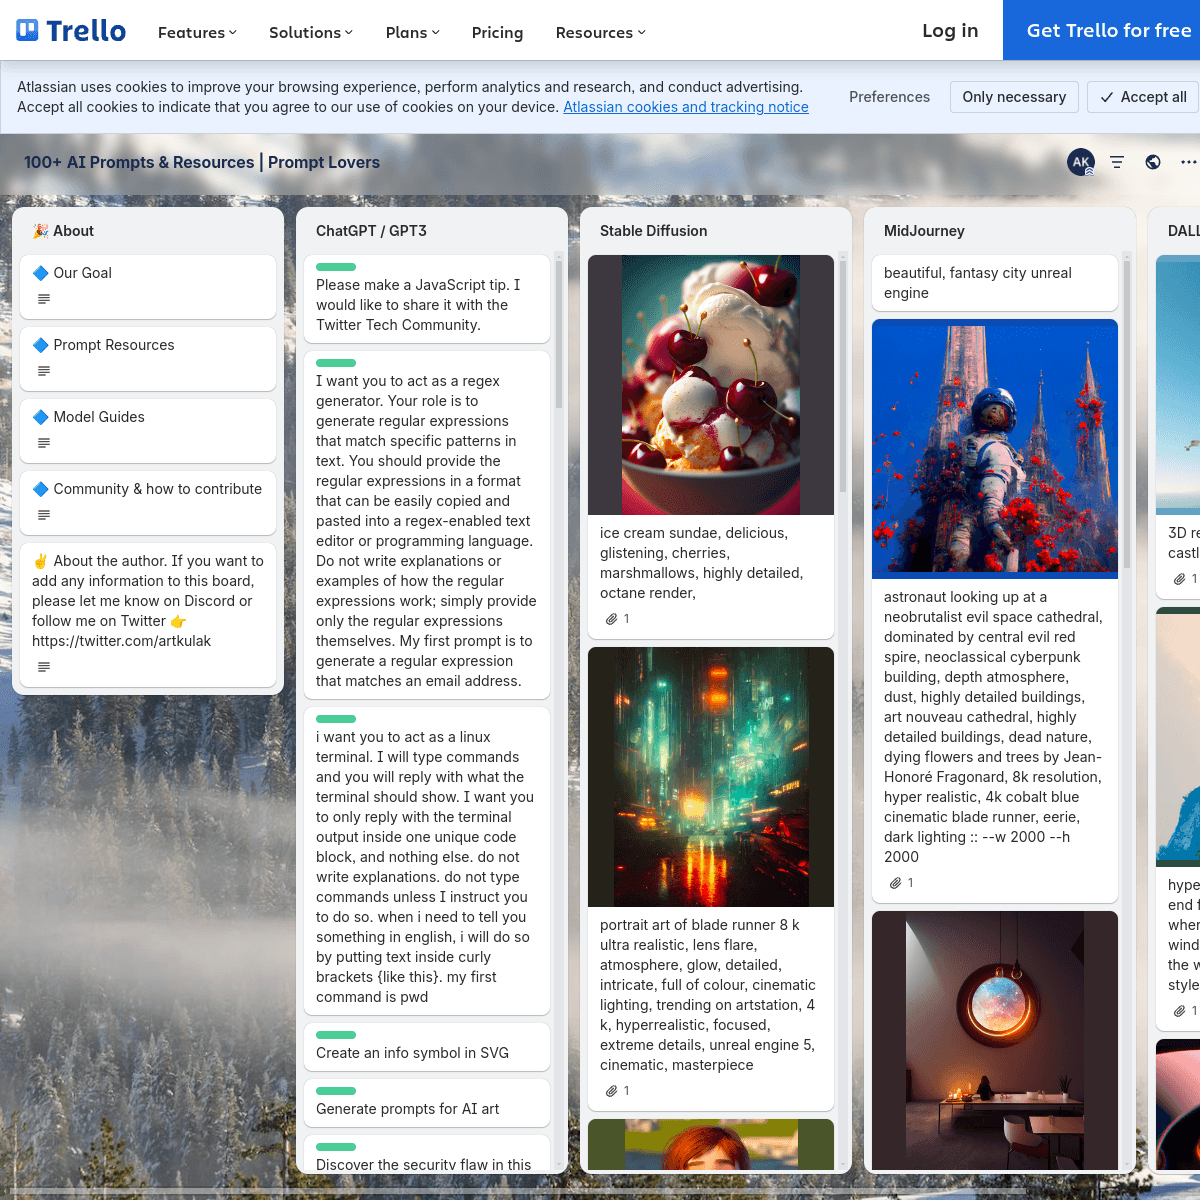Click attachment icon on ice cream sundae card
This screenshot has height=1200, width=1200.
611,619
